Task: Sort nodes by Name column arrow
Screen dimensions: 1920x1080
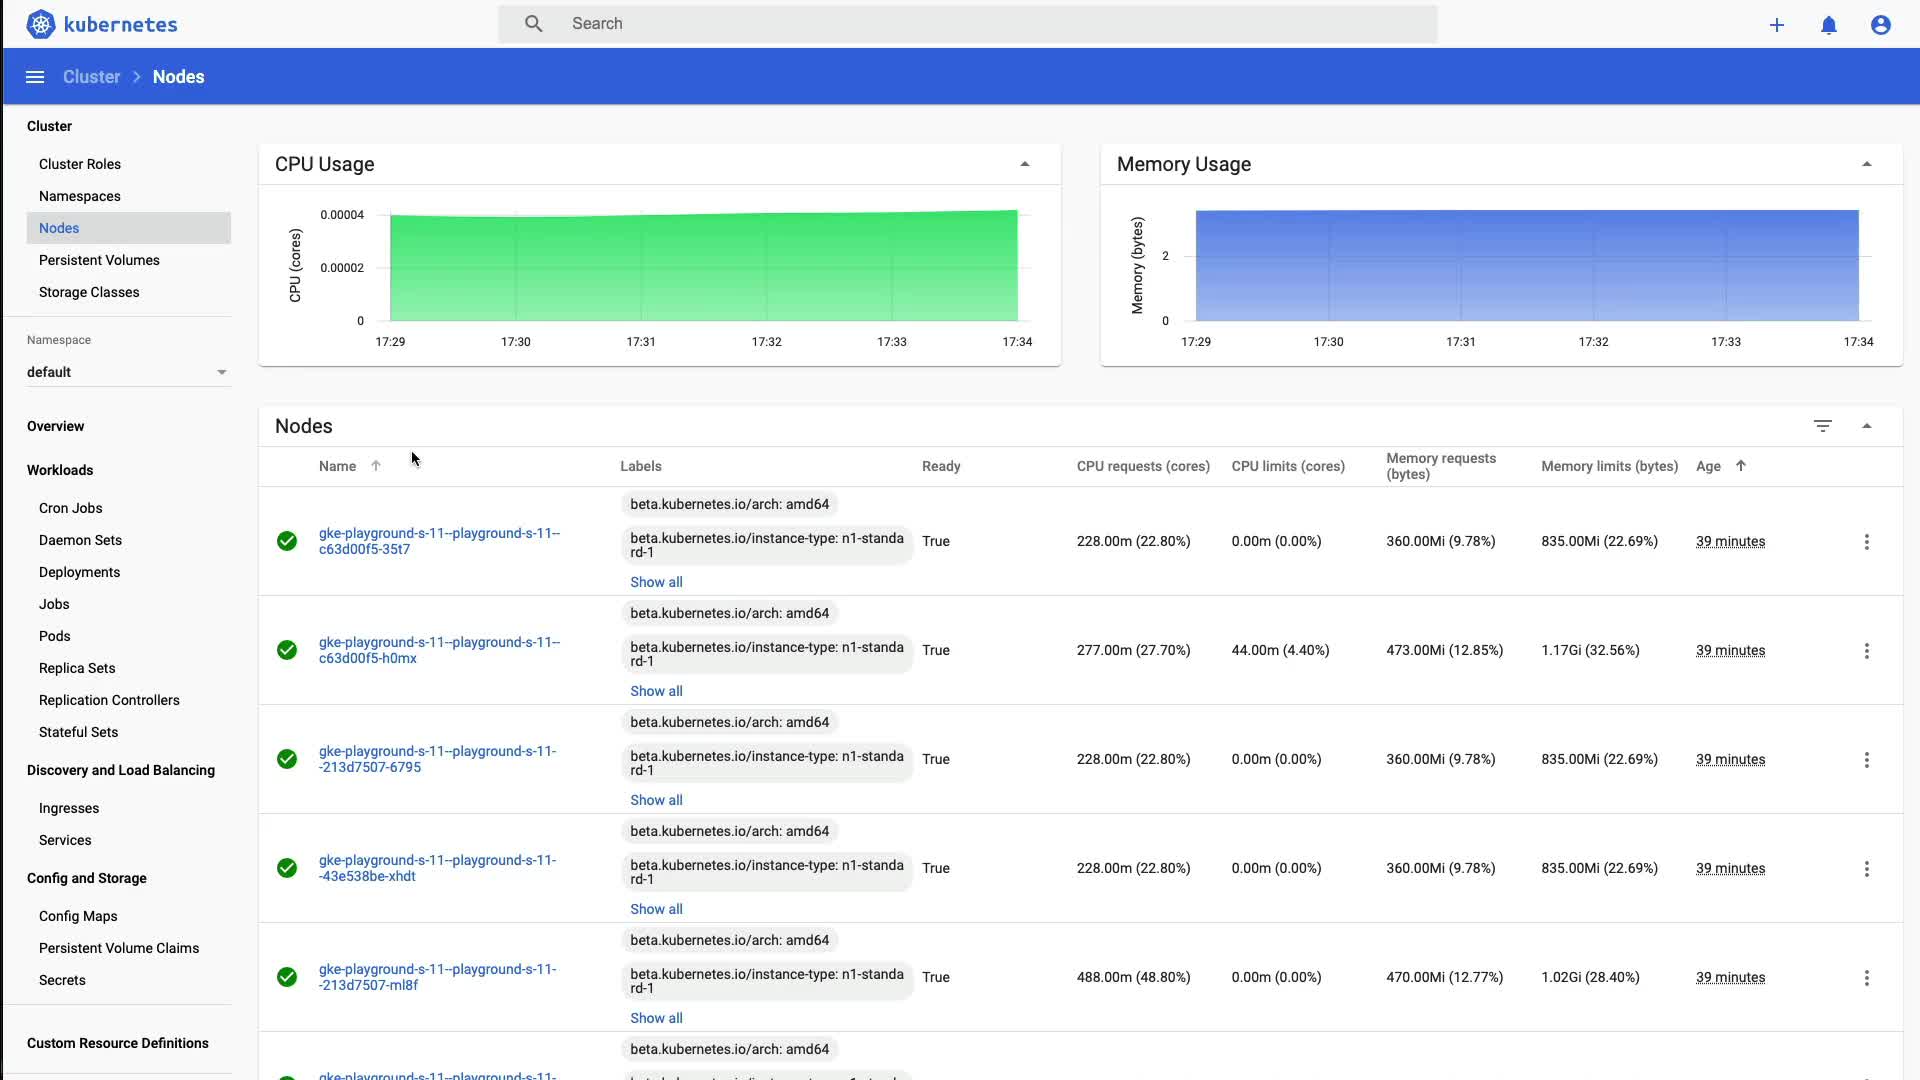Action: (x=376, y=466)
